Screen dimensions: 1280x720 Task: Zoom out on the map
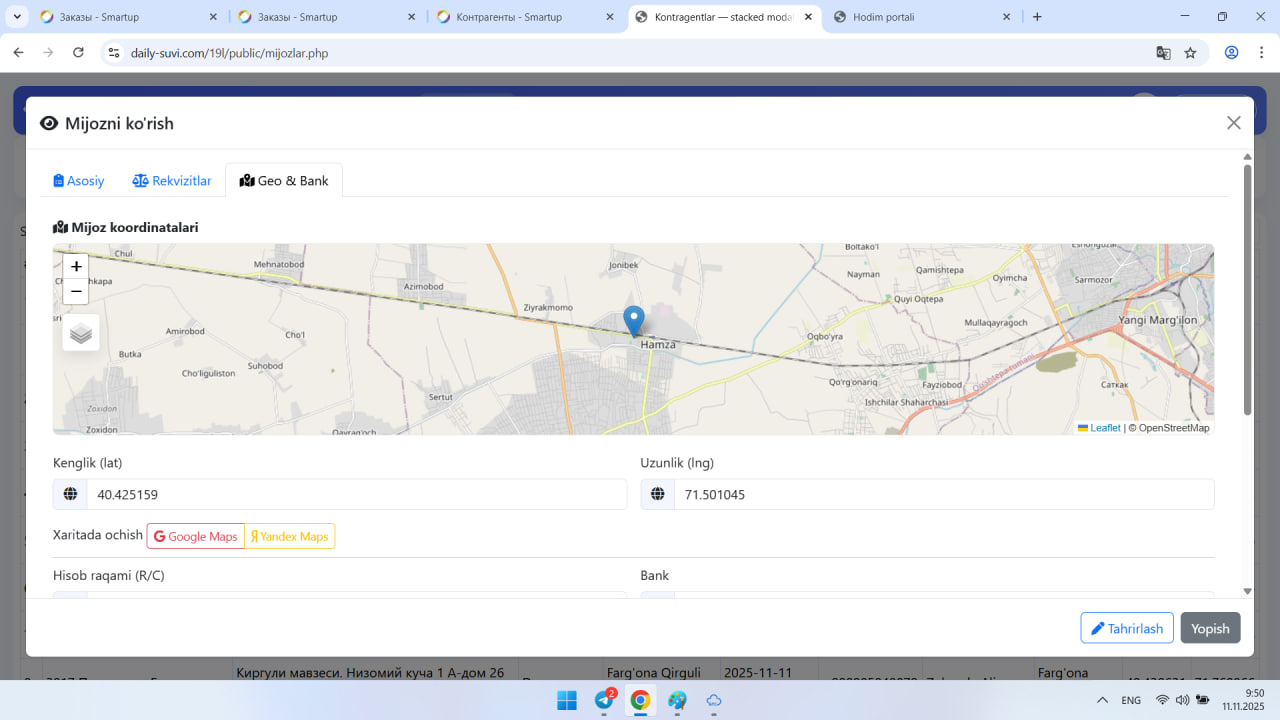click(76, 291)
